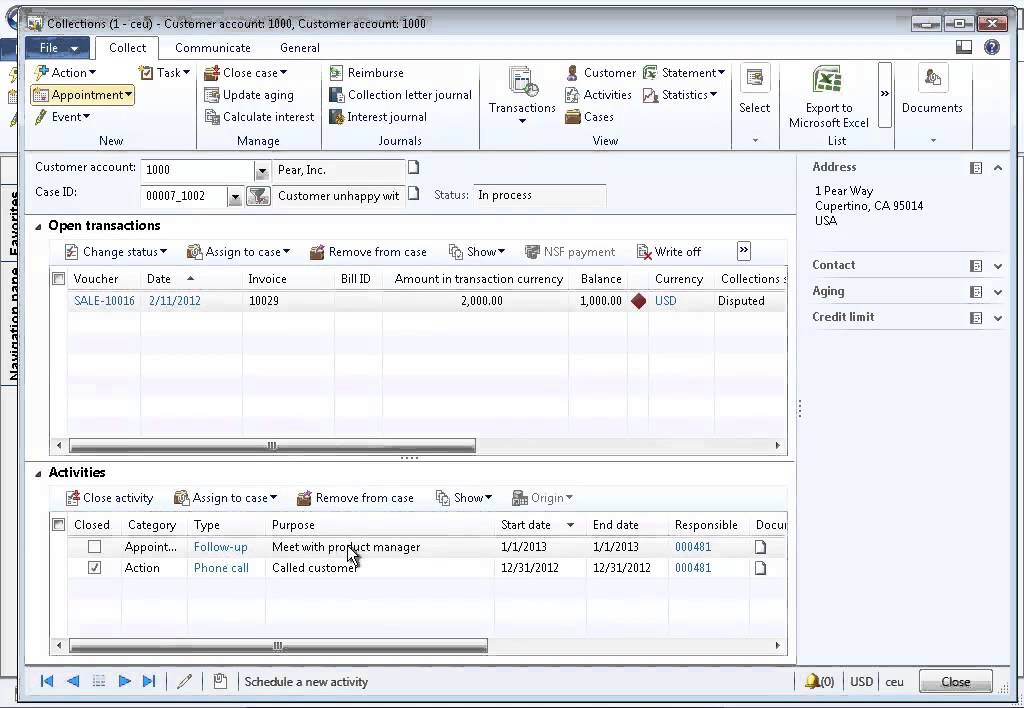This screenshot has height=708, width=1024.
Task: Open Interest journal
Action: pos(378,117)
